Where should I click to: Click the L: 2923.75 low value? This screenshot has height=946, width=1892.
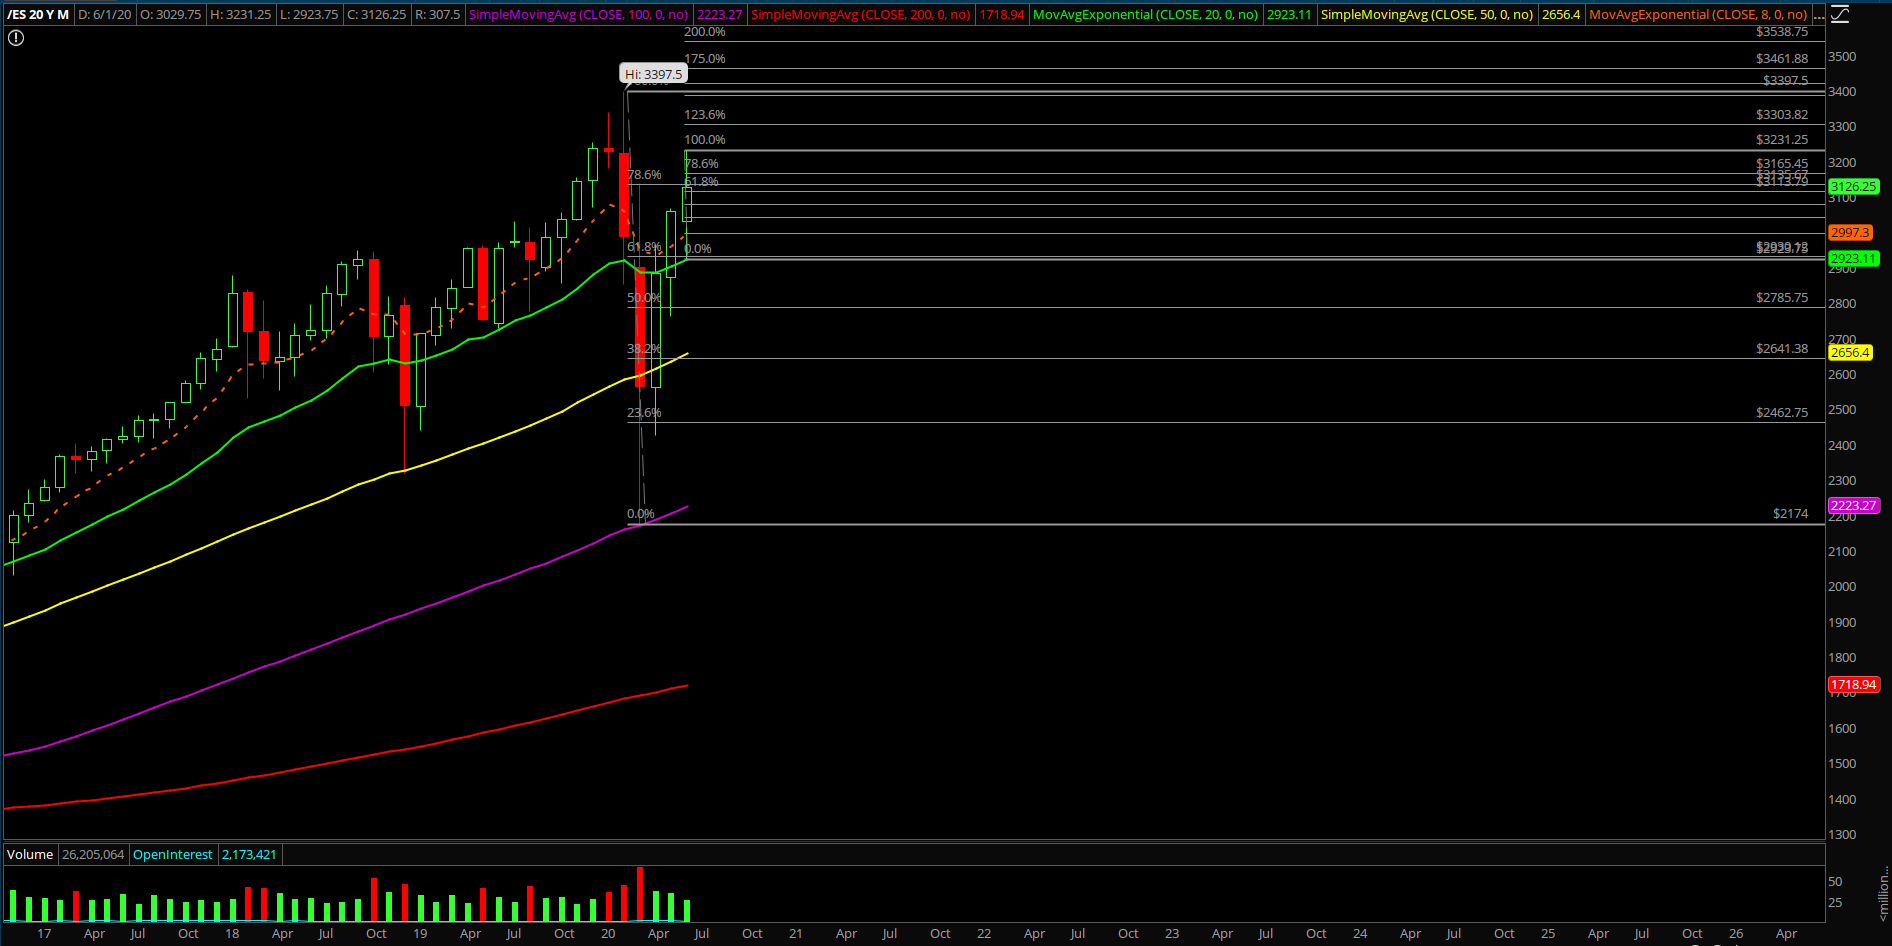click(309, 15)
